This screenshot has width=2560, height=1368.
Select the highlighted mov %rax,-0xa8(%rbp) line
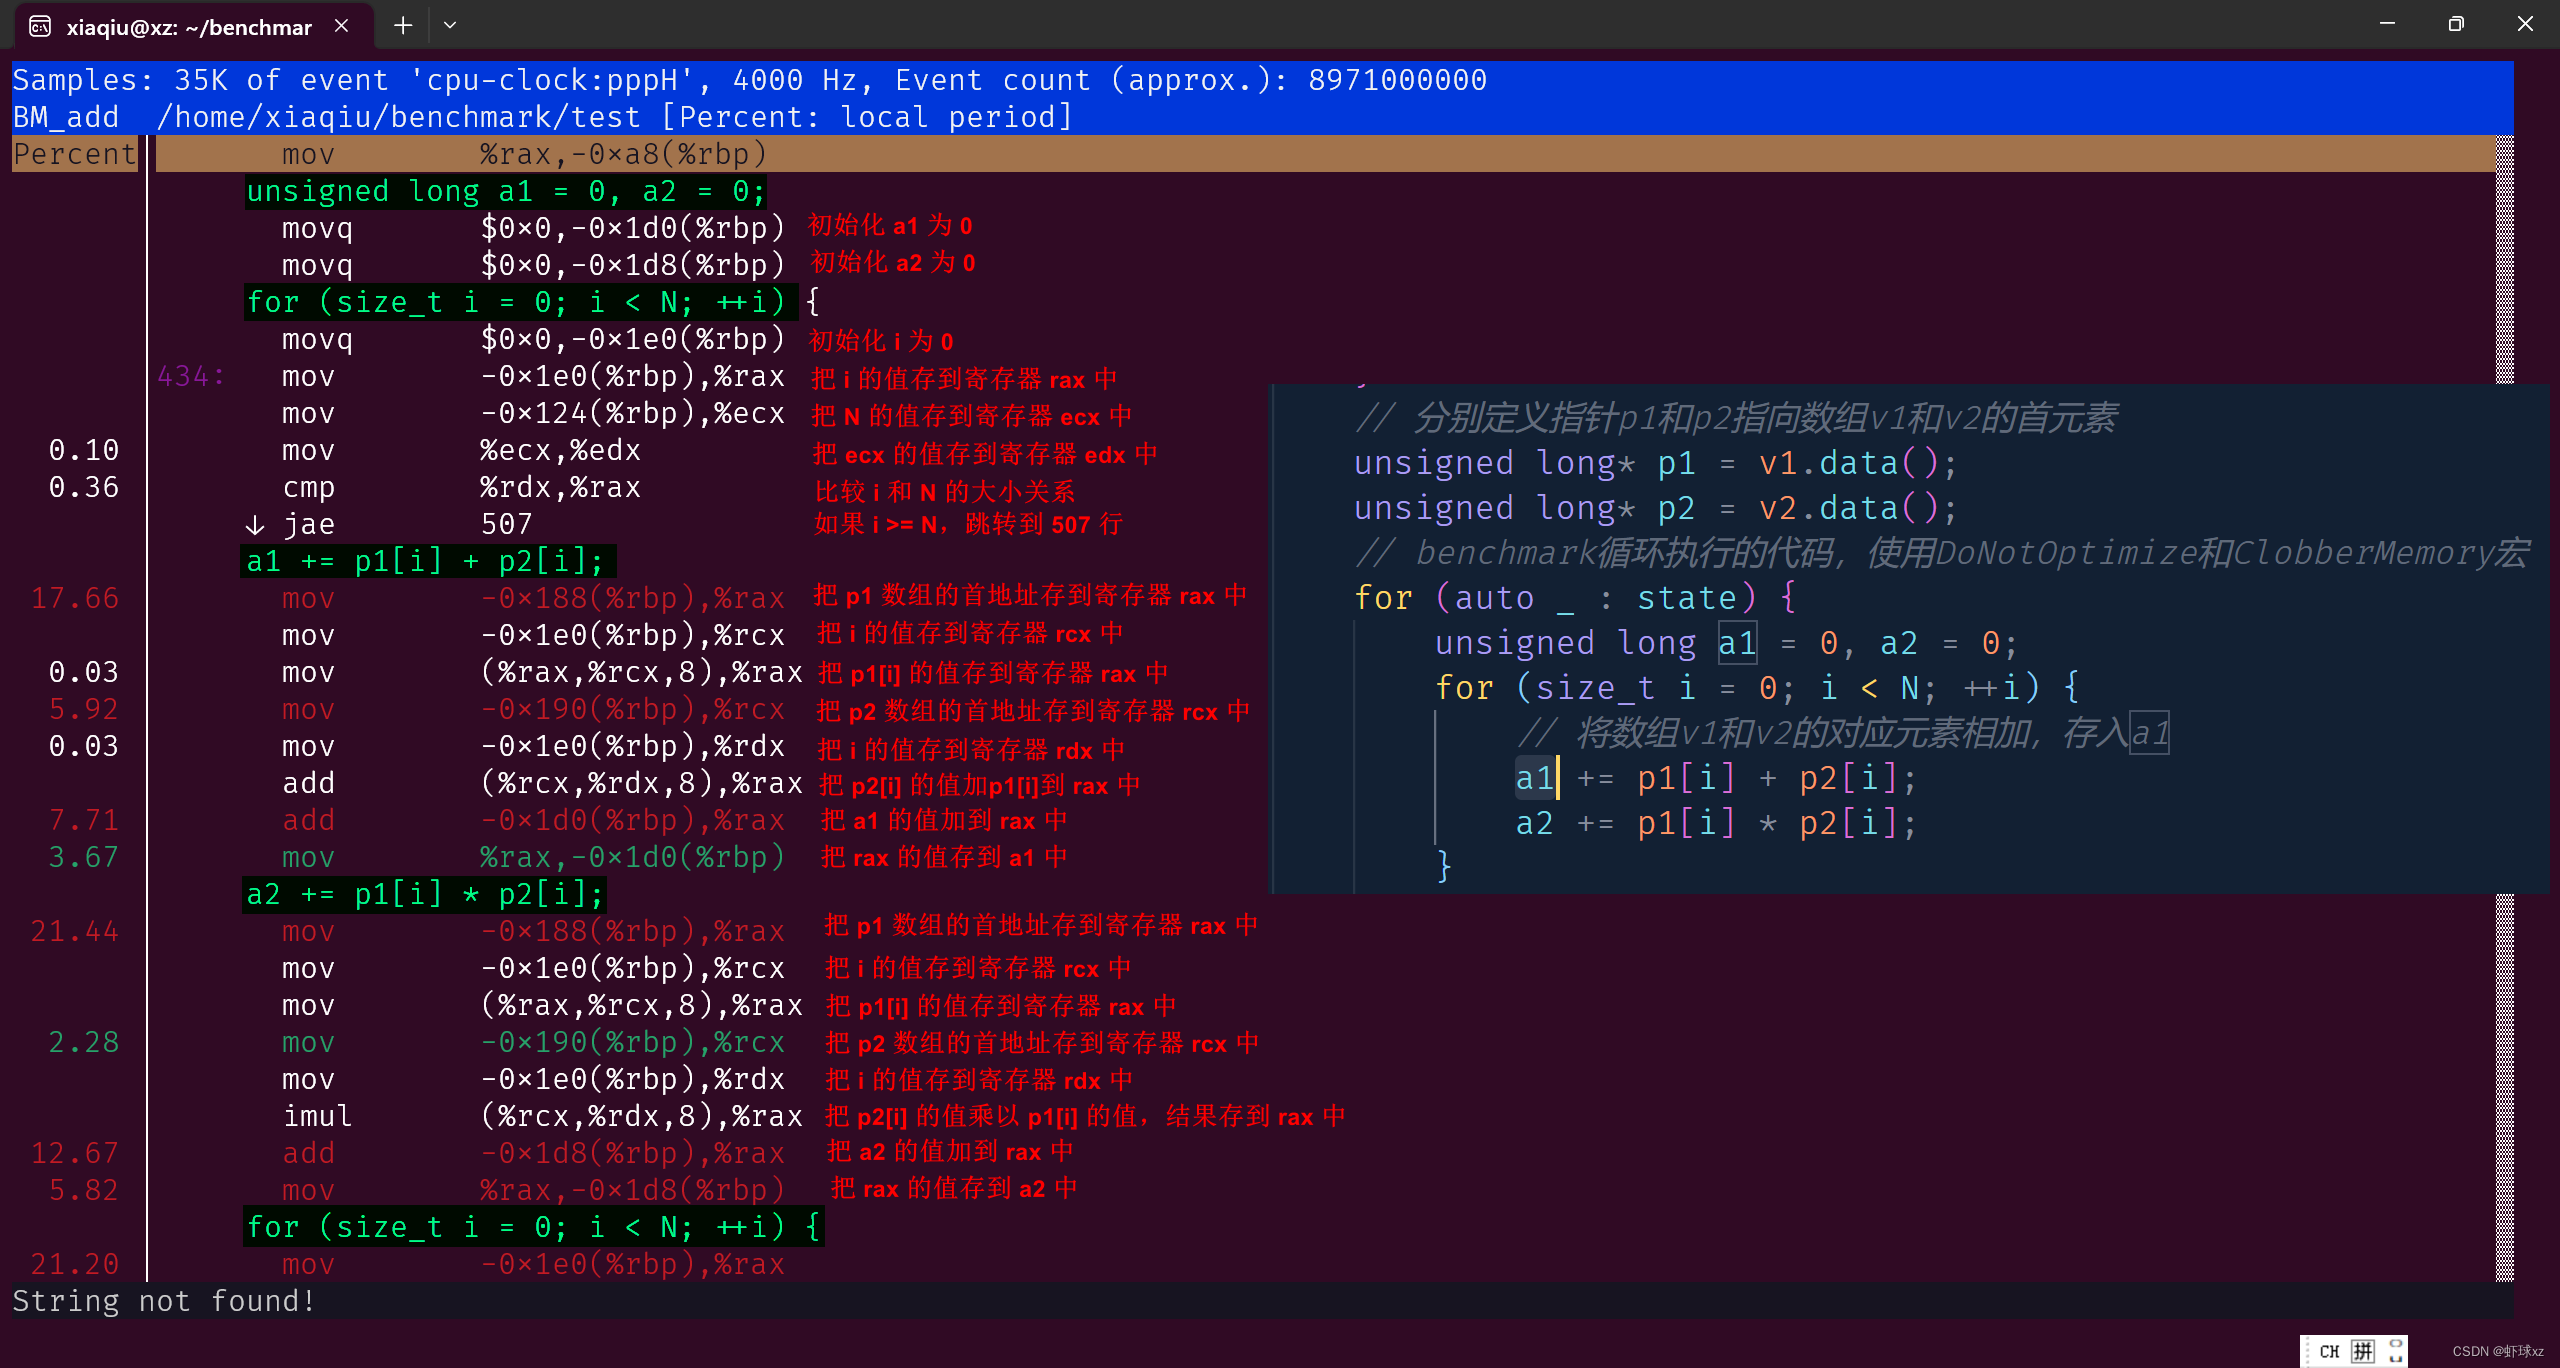pos(1325,154)
